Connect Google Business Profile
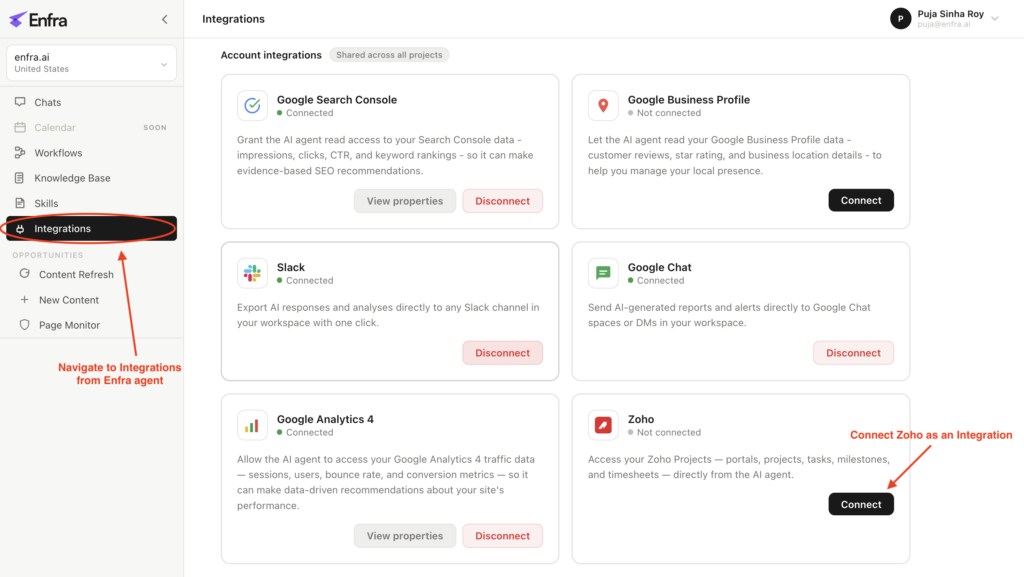The image size is (1024, 577). click(861, 200)
